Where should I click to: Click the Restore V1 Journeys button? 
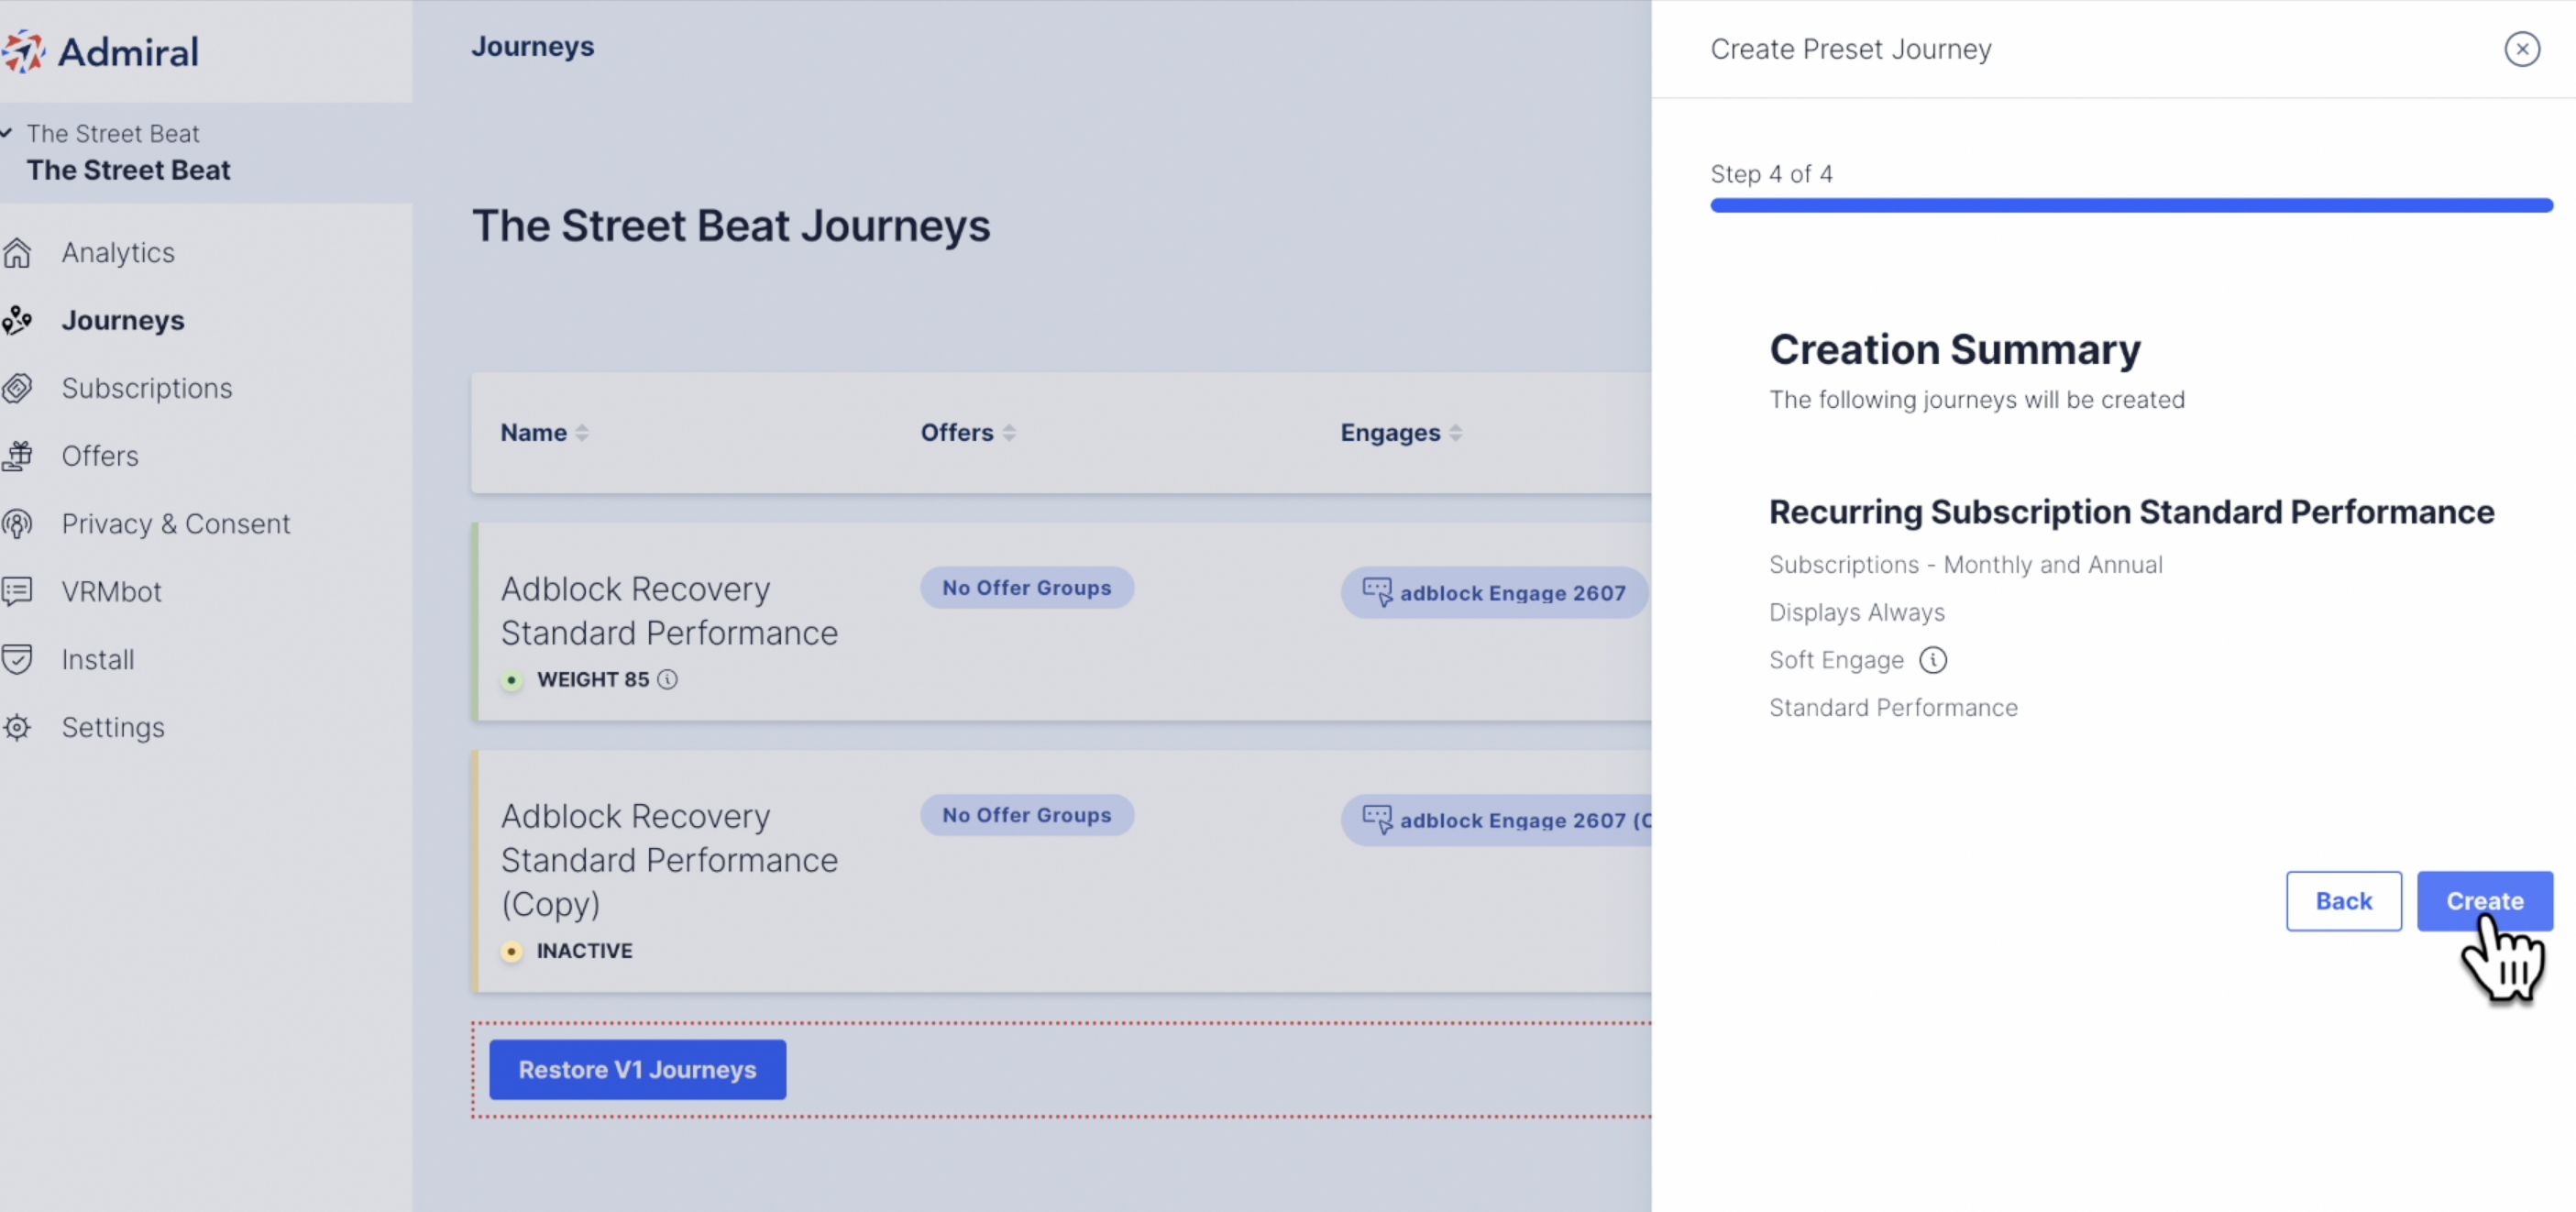(637, 1070)
